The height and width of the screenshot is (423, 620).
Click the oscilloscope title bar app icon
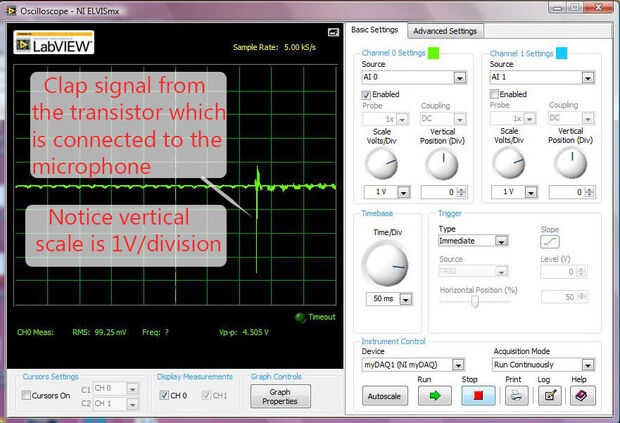point(11,11)
